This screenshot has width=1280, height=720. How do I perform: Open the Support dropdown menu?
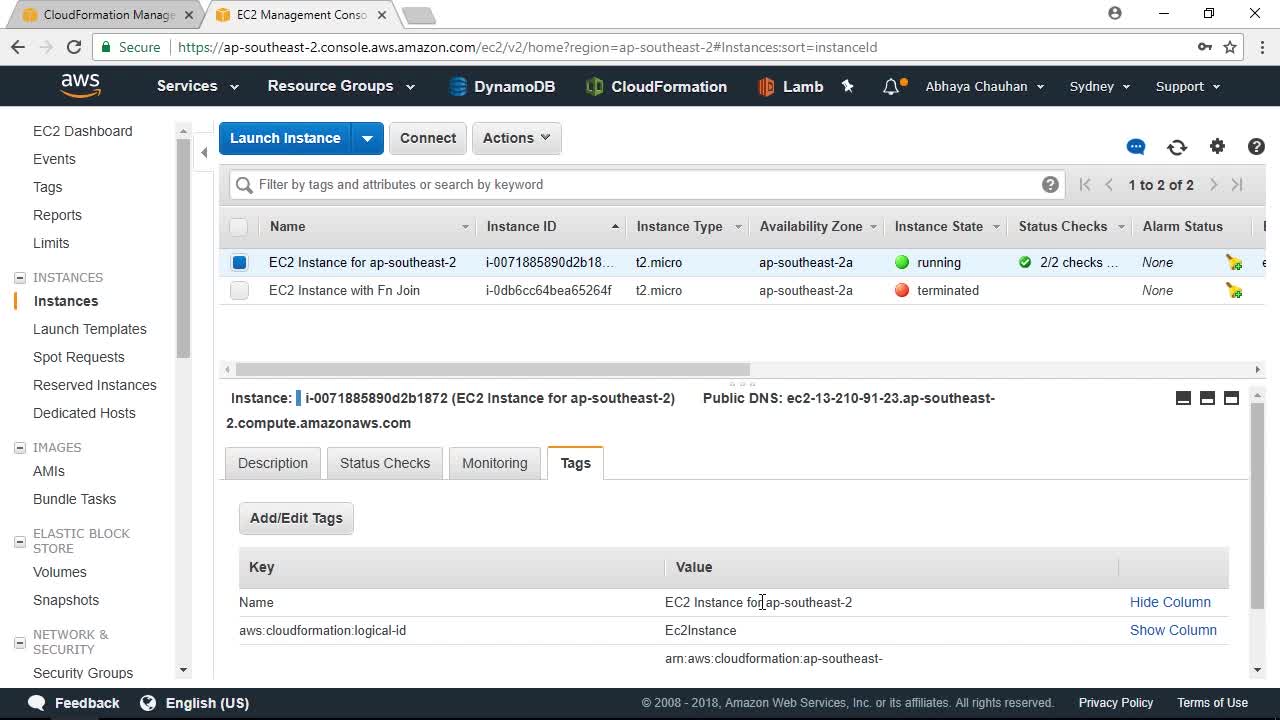coord(1188,86)
